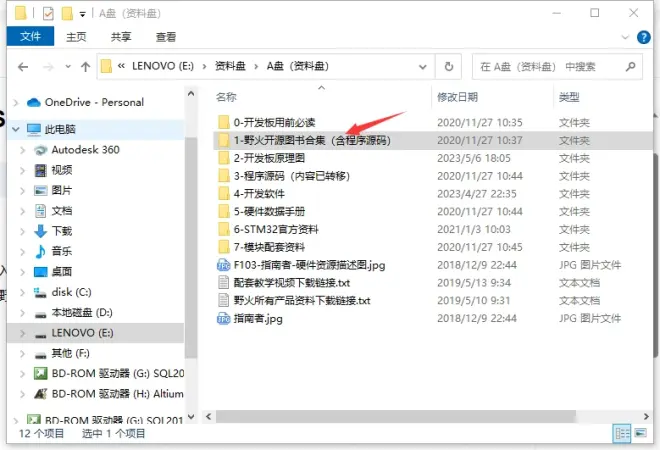Image resolution: width=660 pixels, height=450 pixels.
Task: Open 图片 library in sidebar
Action: pyautogui.click(x=61, y=190)
